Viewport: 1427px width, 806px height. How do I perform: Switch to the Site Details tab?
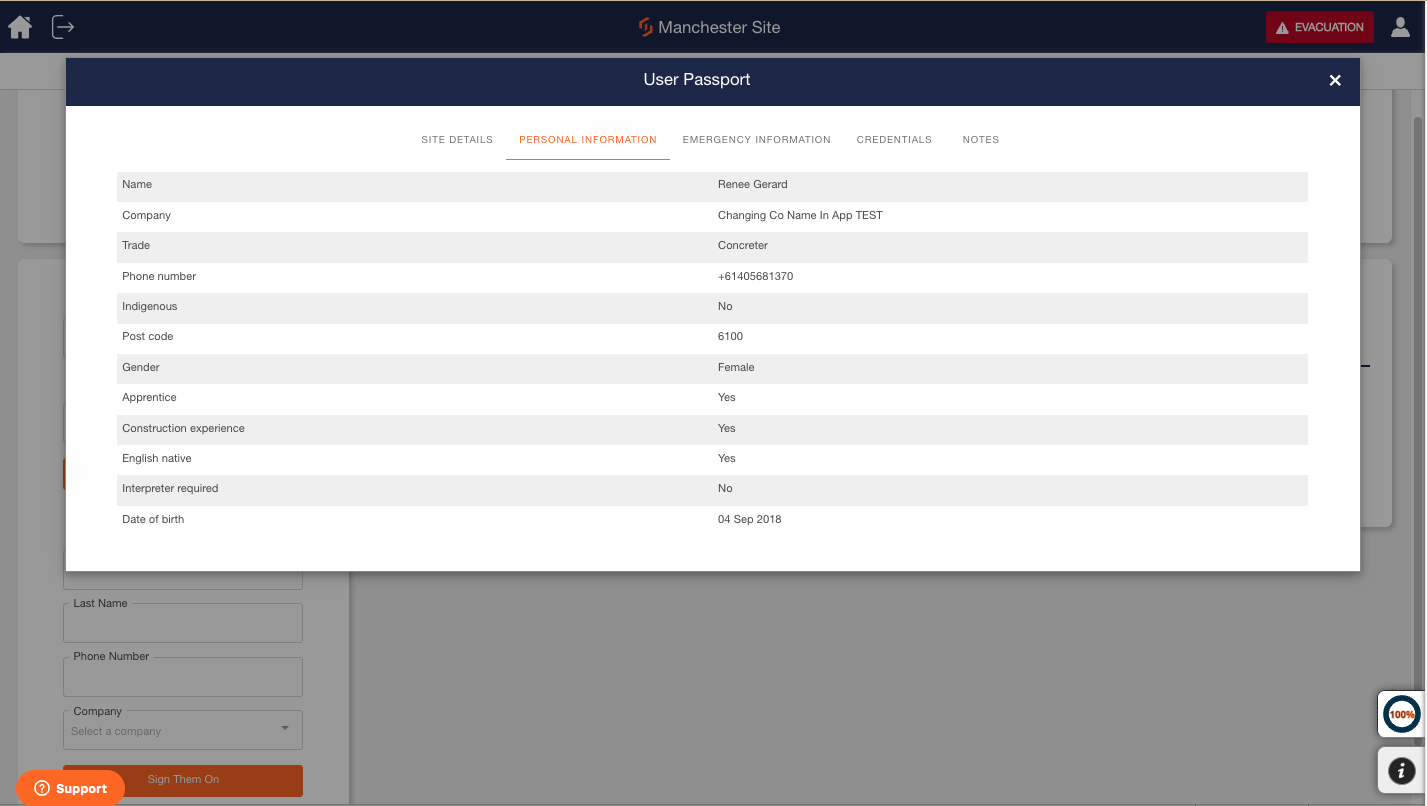pyautogui.click(x=457, y=140)
